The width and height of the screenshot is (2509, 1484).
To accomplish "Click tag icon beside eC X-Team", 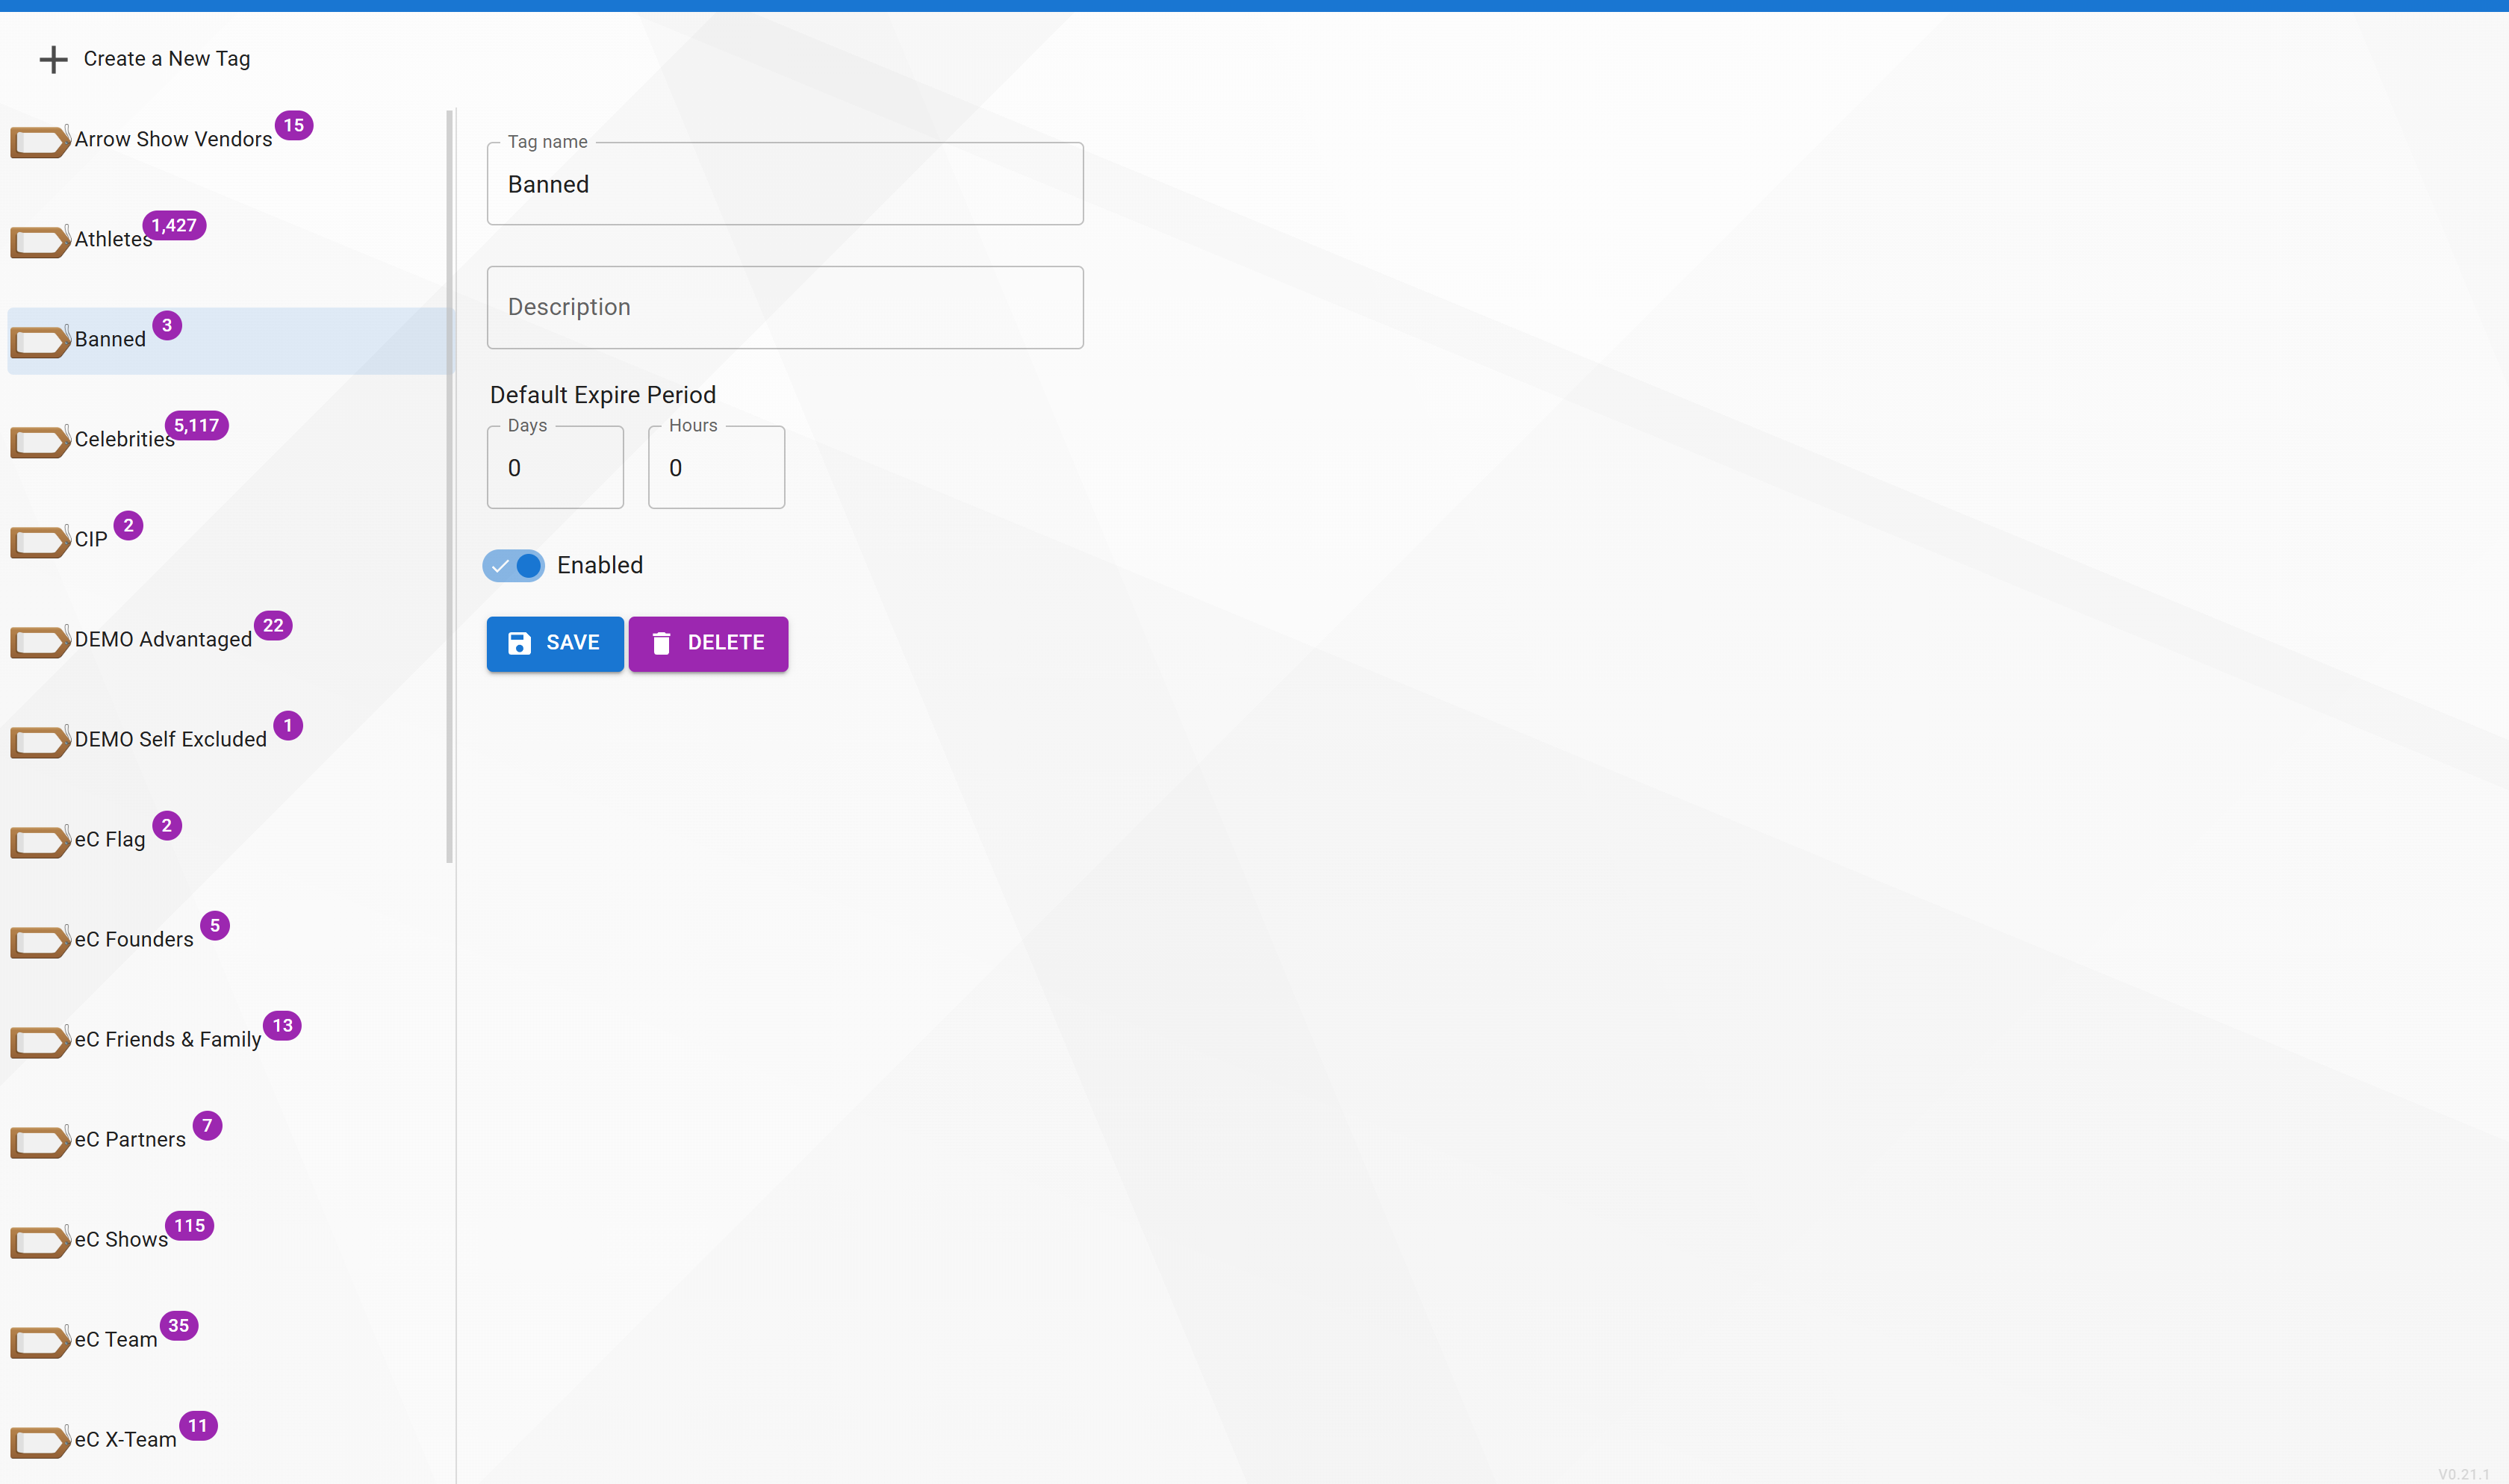I will click(40, 1441).
